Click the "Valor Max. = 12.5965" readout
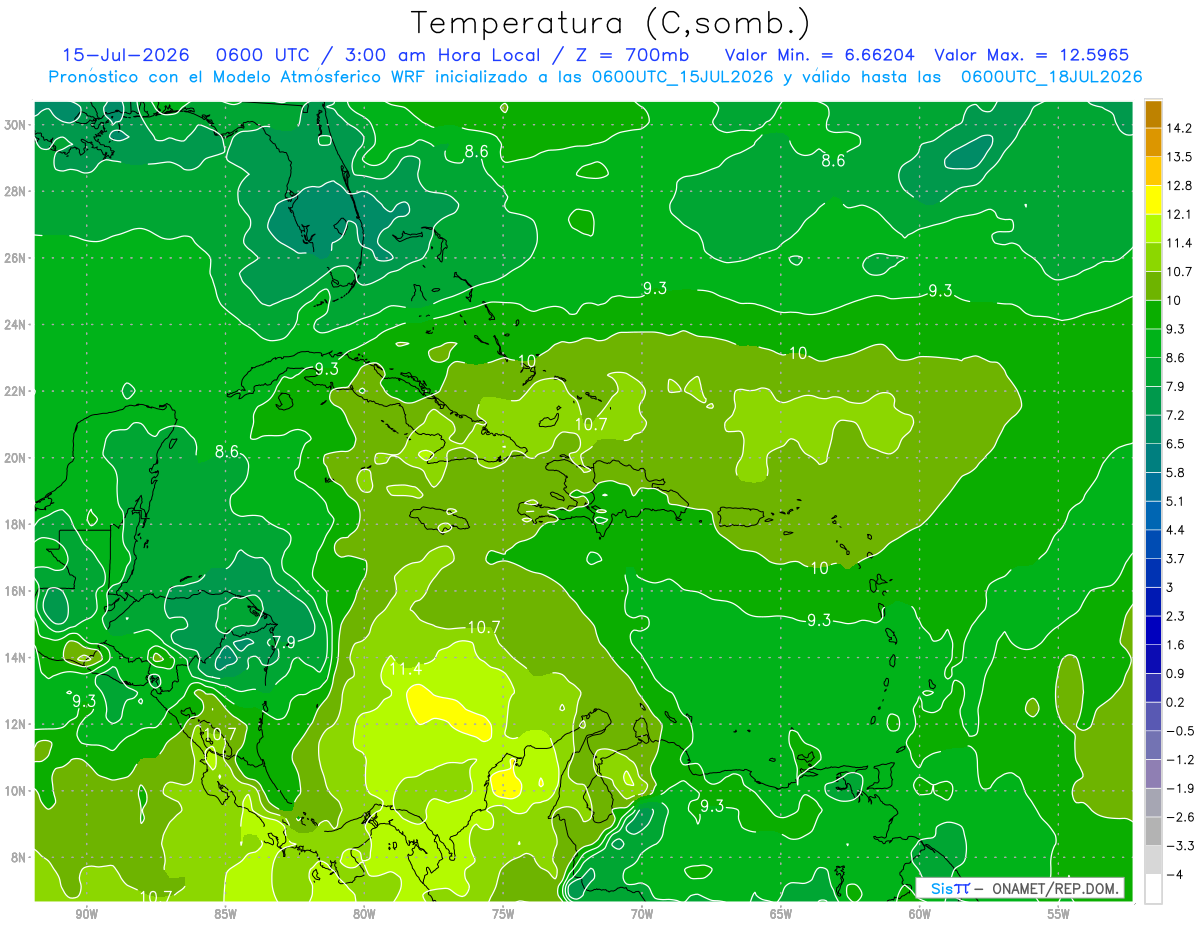Viewport: 1200px width, 927px height. pyautogui.click(x=1034, y=54)
